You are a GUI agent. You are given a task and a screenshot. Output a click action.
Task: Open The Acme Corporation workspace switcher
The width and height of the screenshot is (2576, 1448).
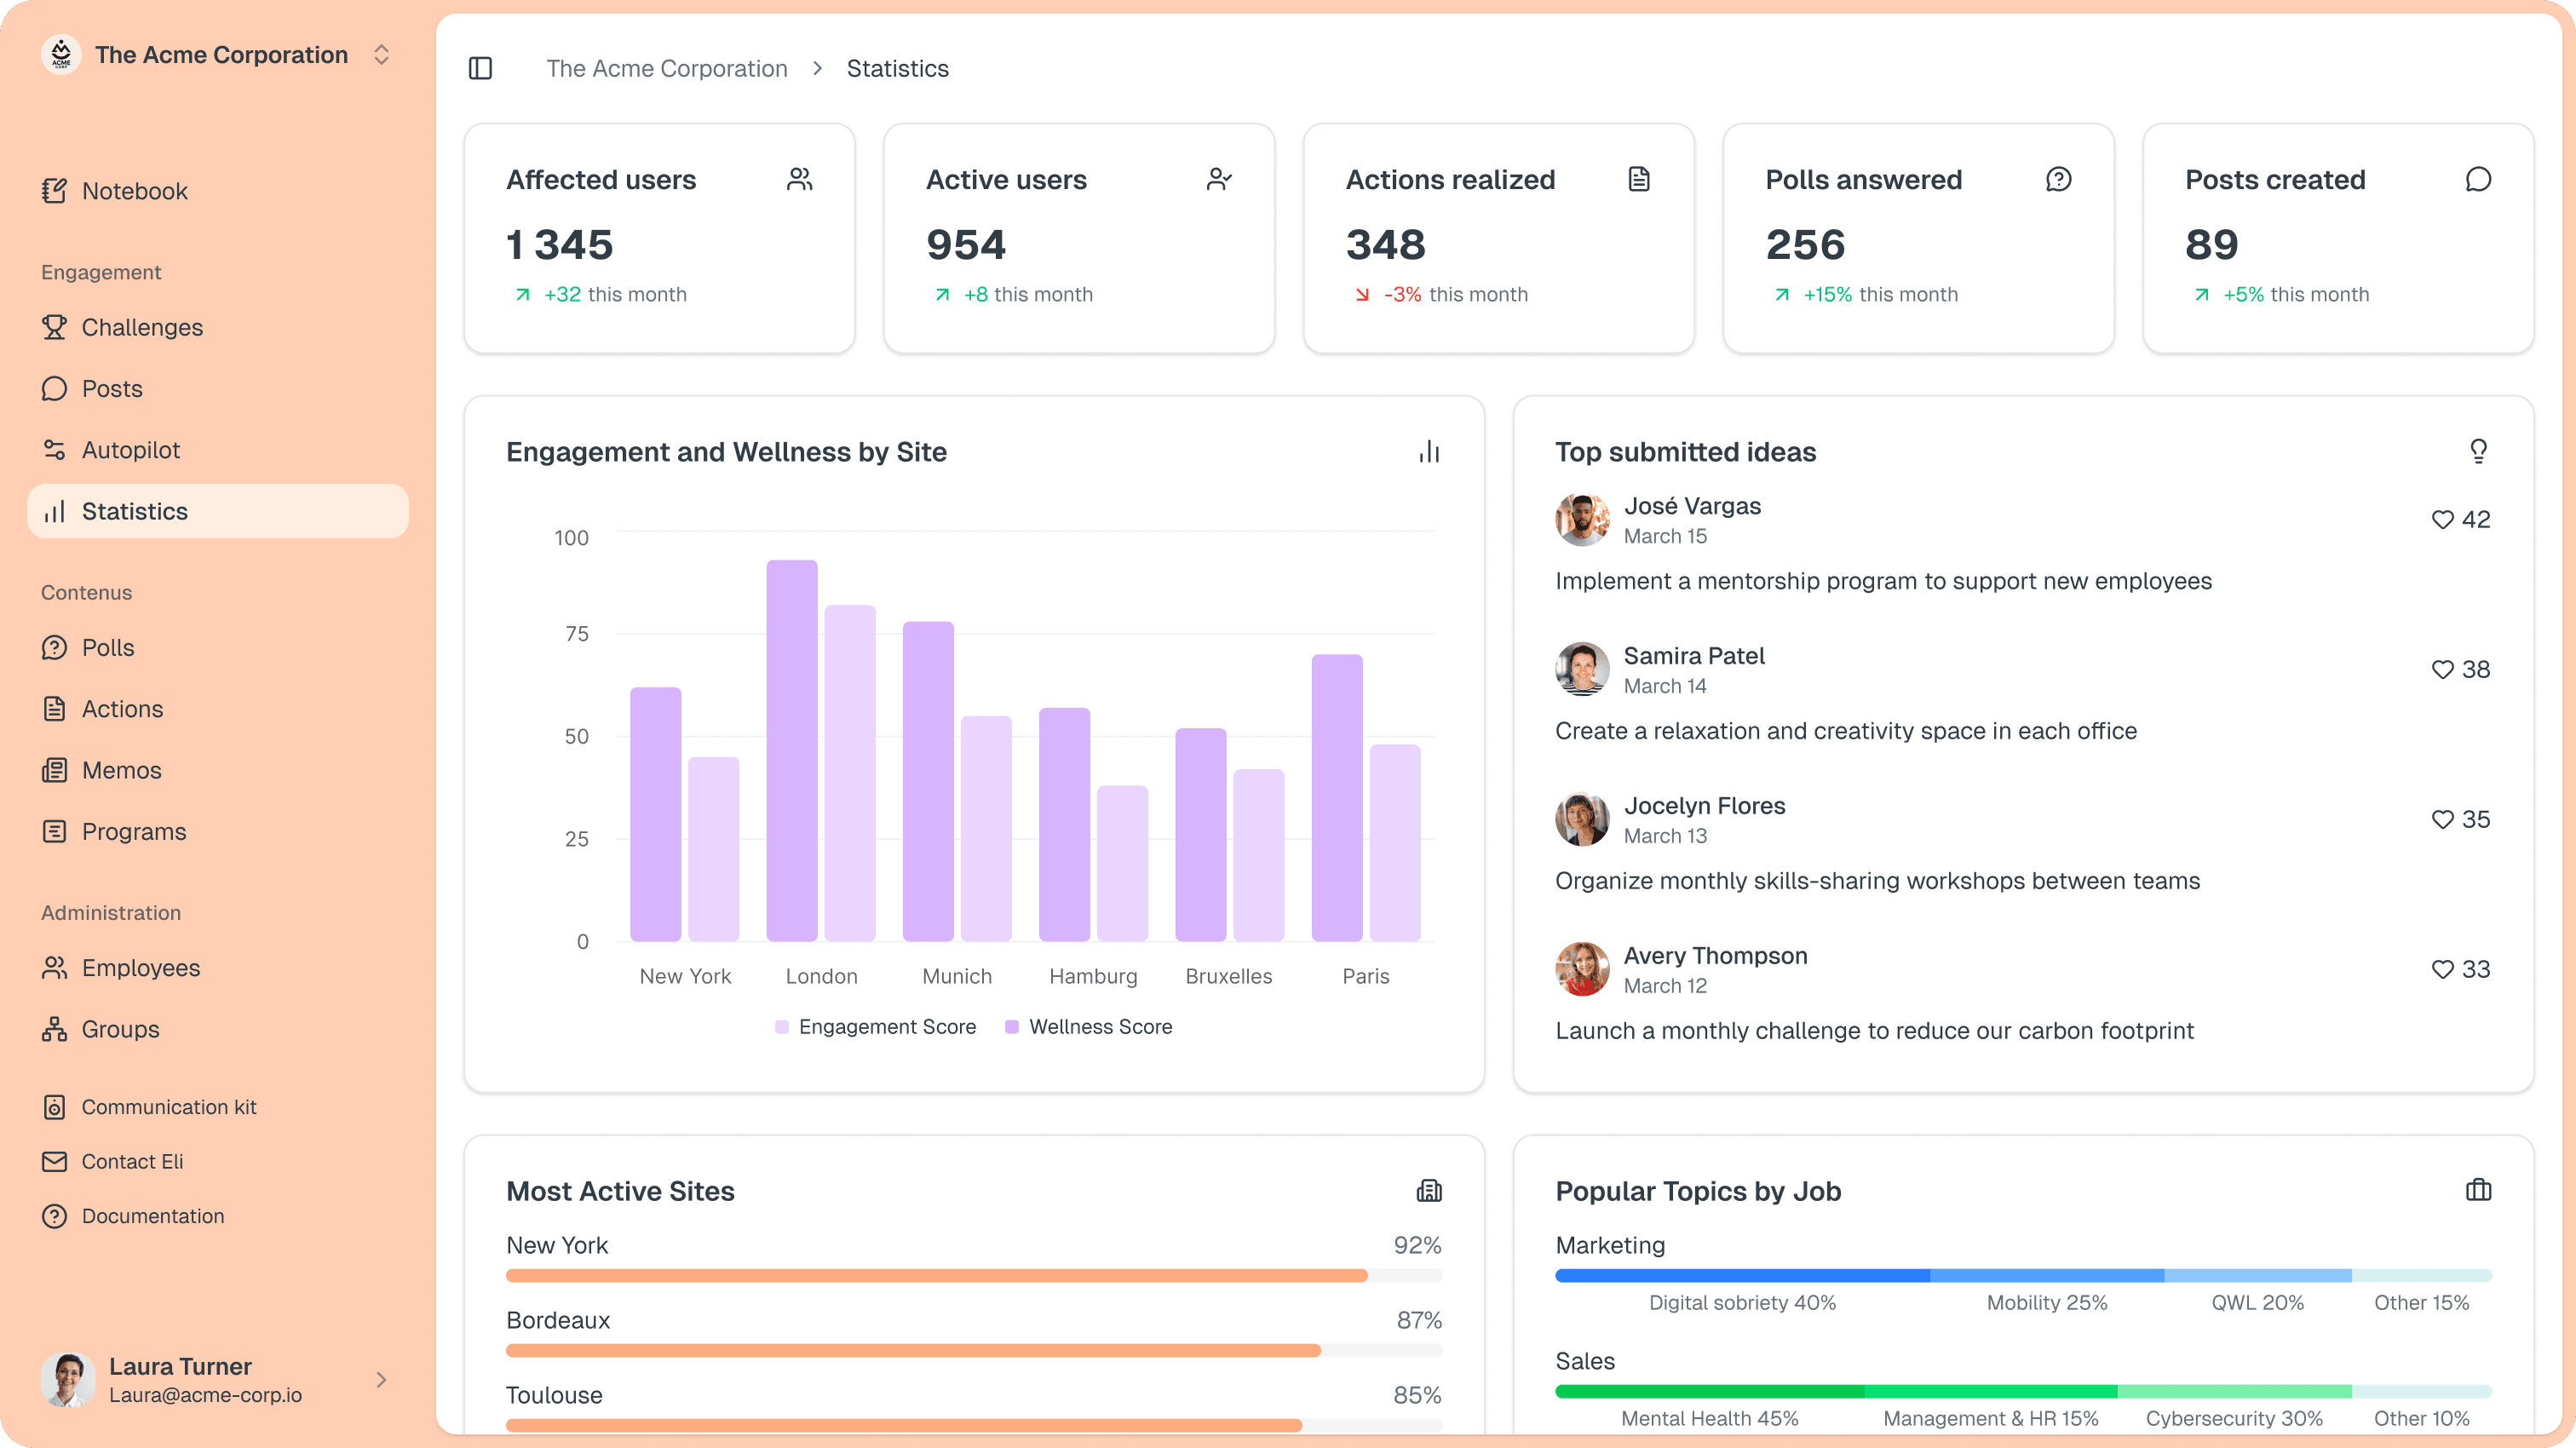click(x=381, y=55)
